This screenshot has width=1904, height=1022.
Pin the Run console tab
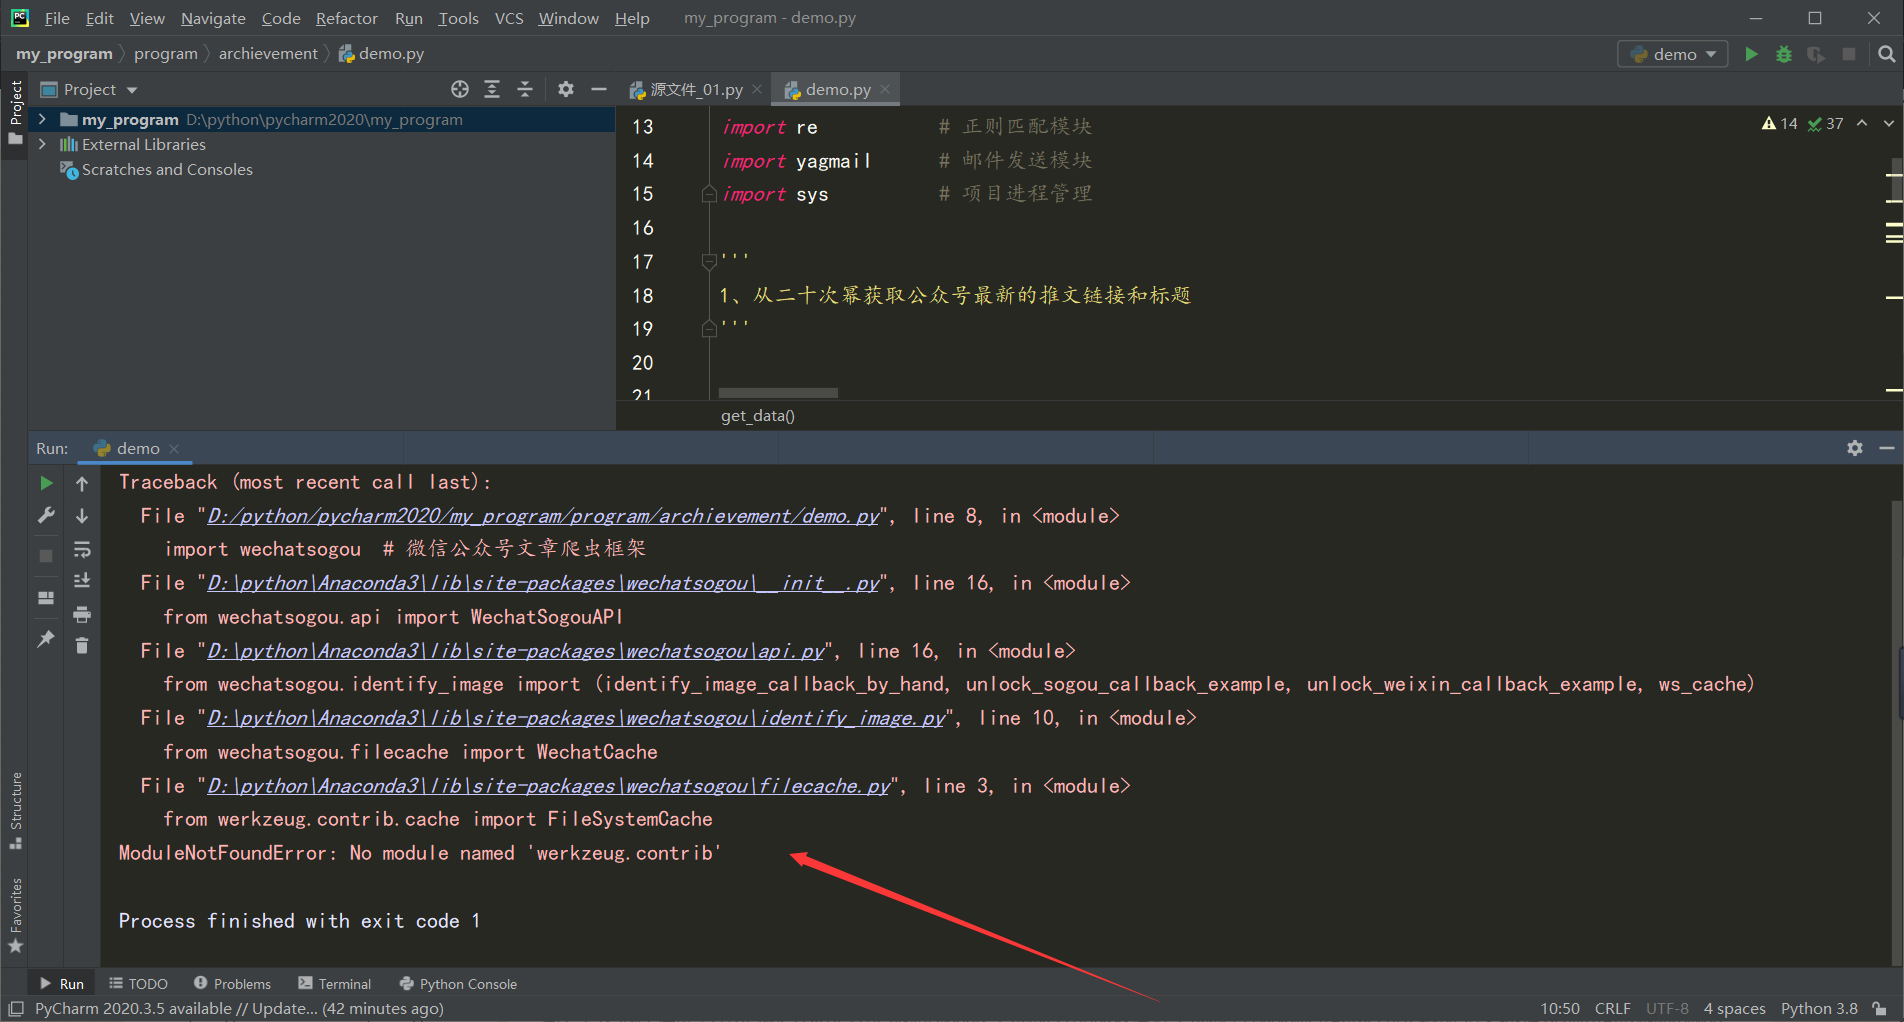click(x=45, y=638)
